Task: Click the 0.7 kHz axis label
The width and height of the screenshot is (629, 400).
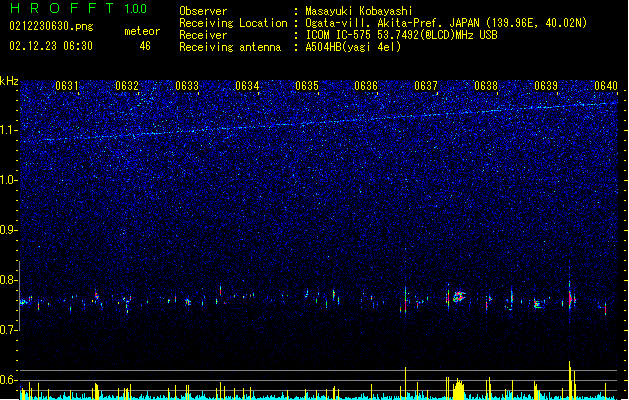Action: (9, 330)
